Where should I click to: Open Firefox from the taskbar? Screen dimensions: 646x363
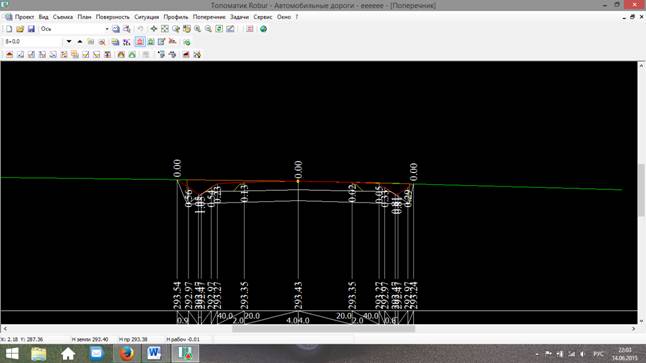(126, 354)
